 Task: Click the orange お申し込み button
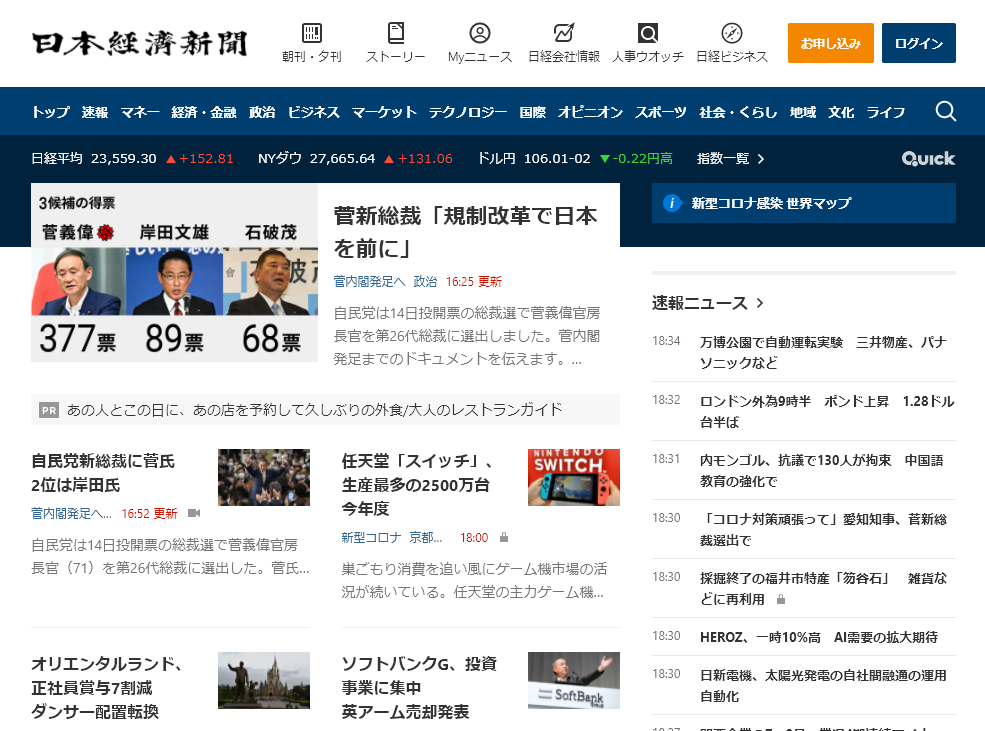tap(830, 43)
